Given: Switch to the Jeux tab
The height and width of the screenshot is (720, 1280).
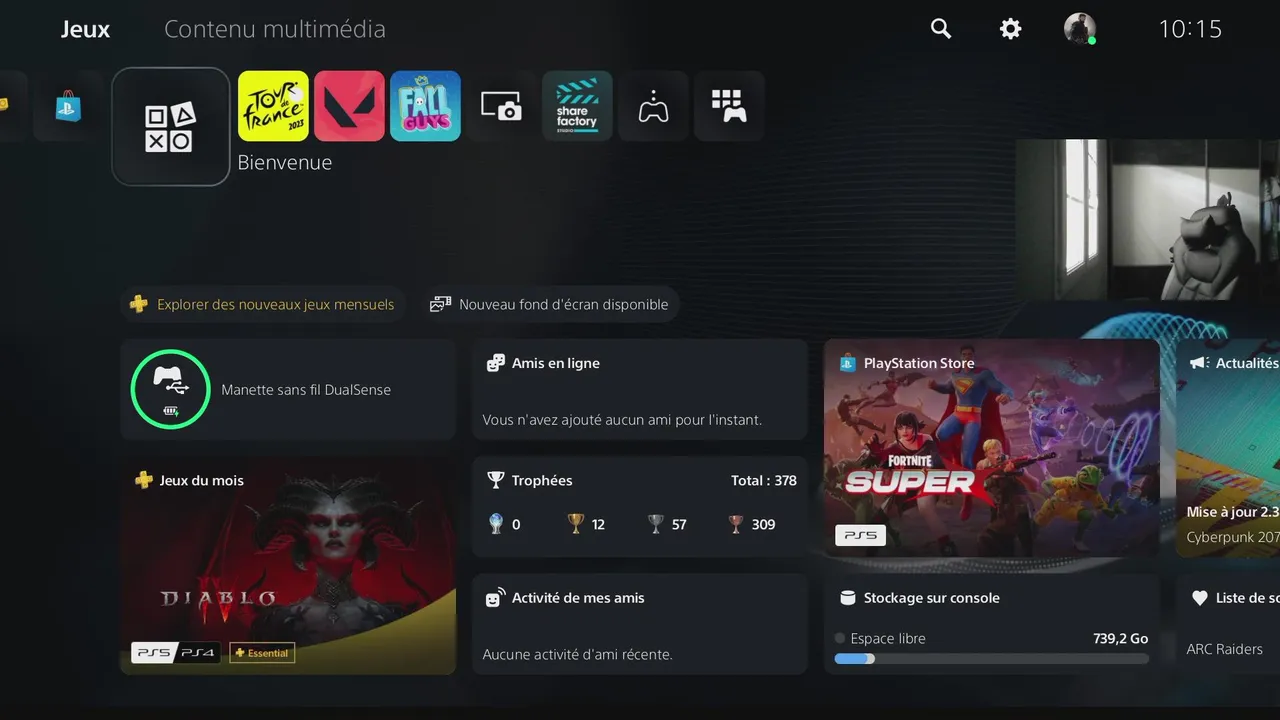Looking at the screenshot, I should tap(85, 29).
